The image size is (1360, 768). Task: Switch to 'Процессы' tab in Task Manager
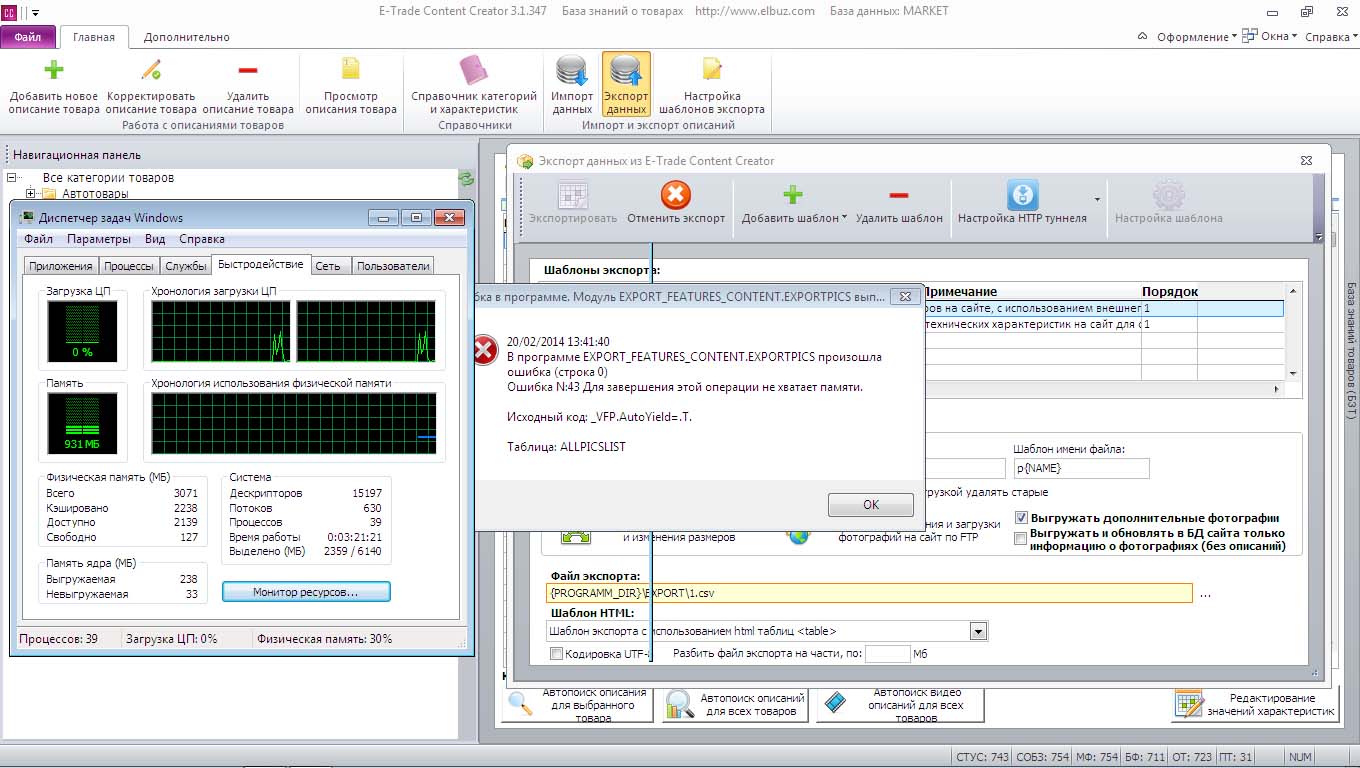[129, 266]
